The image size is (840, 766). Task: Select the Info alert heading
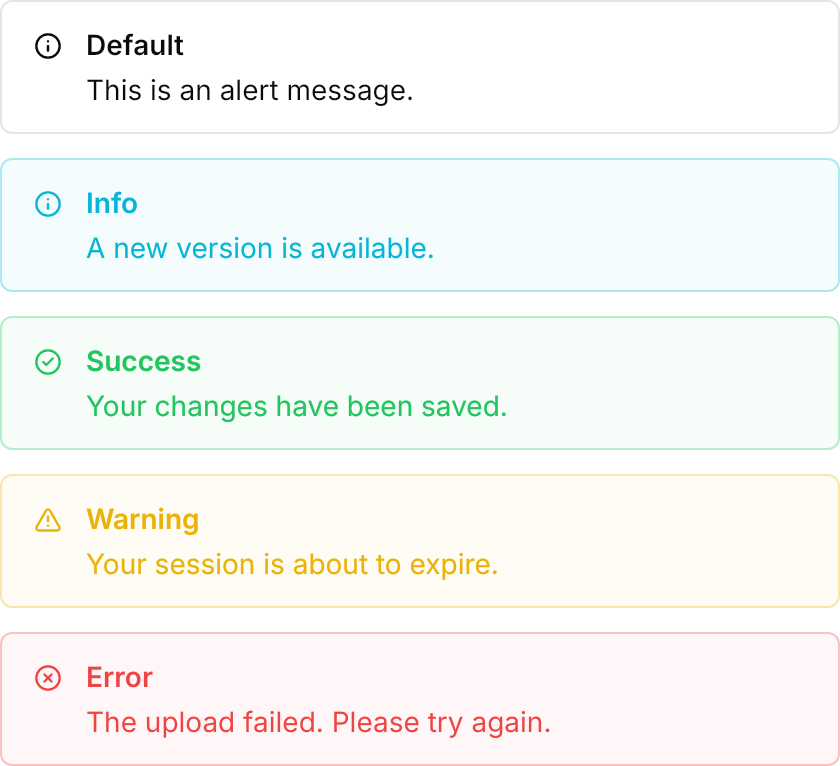[112, 204]
